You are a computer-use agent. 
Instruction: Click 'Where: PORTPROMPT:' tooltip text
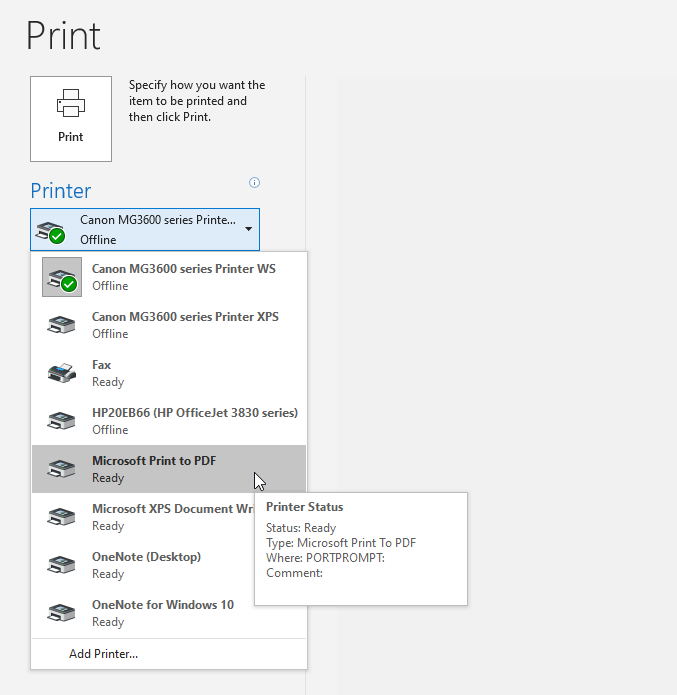tap(325, 558)
